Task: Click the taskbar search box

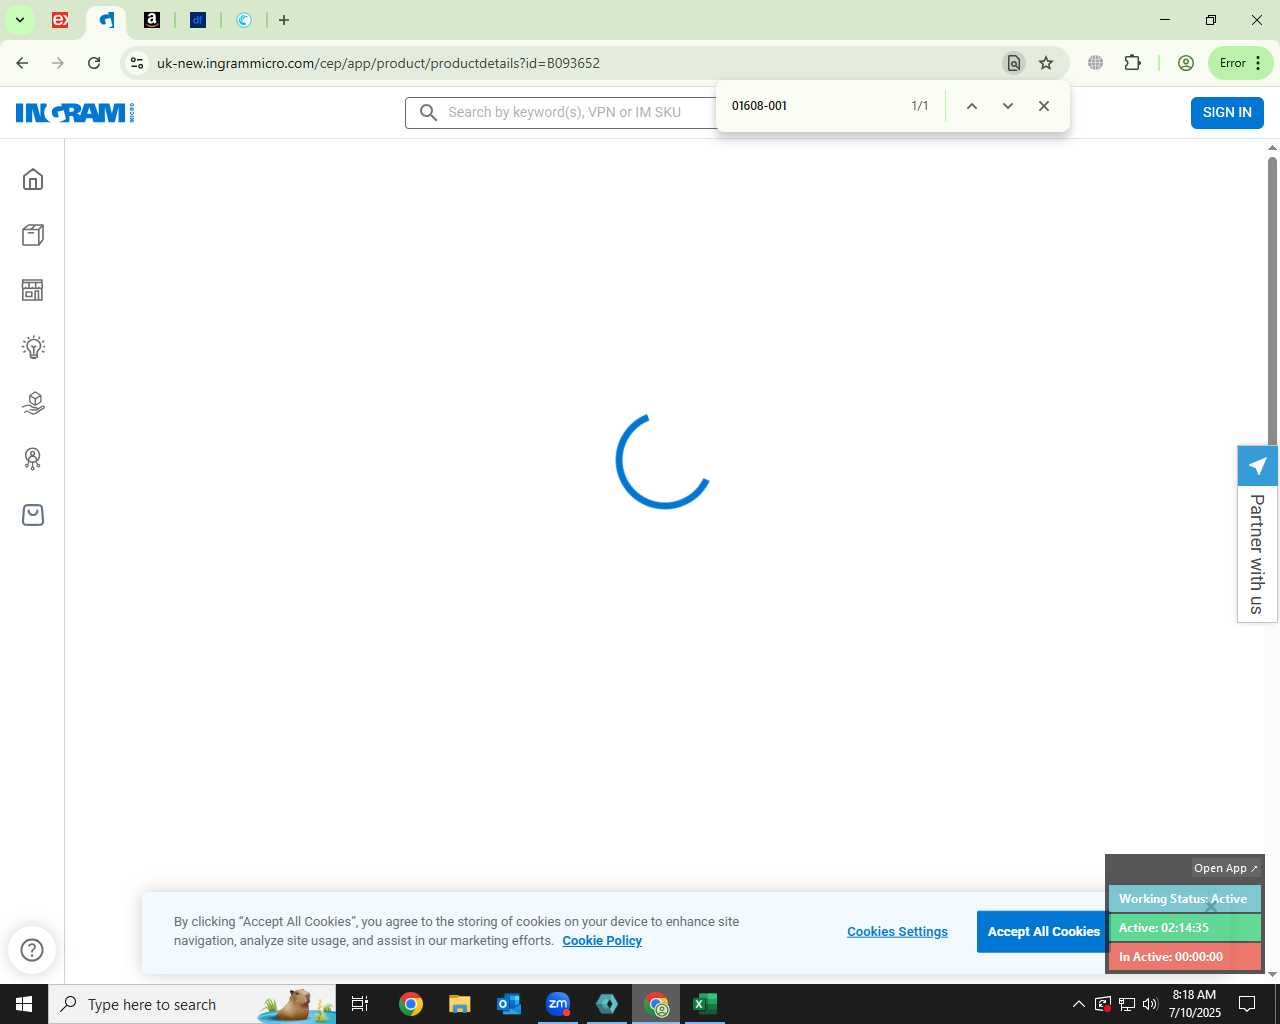Action: [x=192, y=1004]
